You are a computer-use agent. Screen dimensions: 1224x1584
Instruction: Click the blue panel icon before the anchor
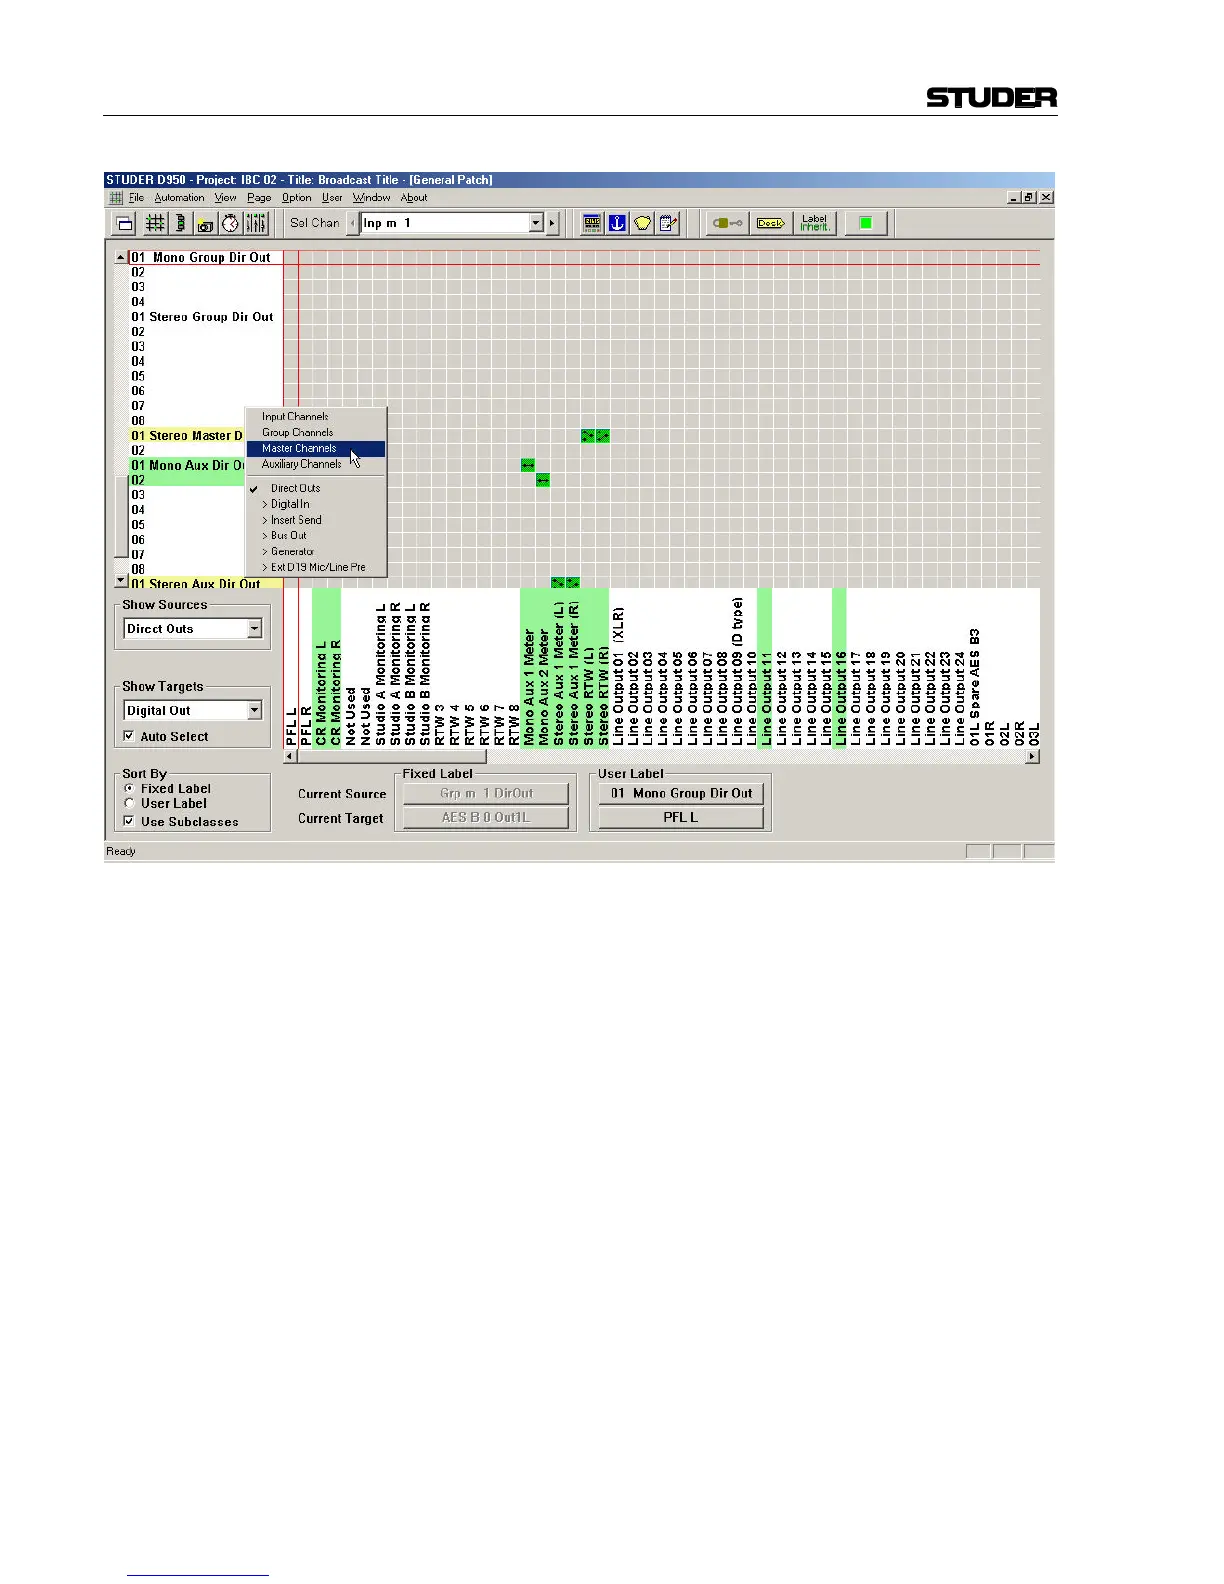click(x=592, y=224)
